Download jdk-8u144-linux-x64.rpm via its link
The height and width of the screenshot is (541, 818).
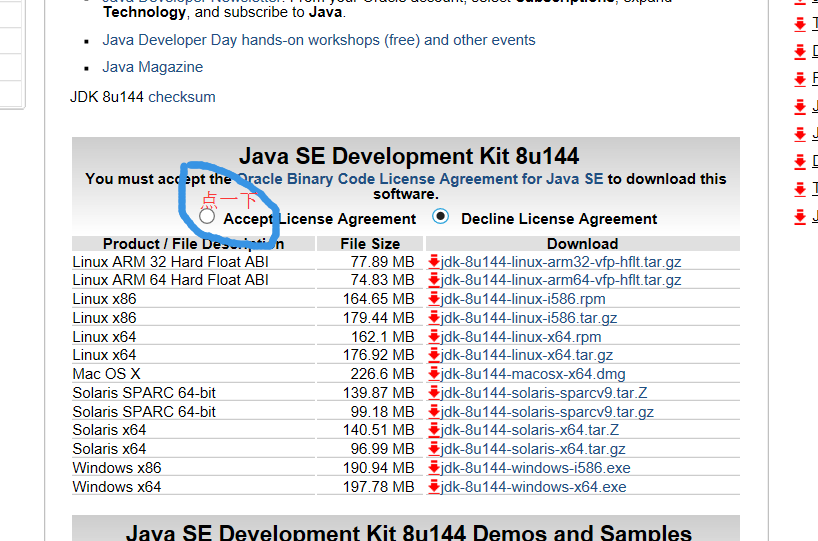(x=521, y=336)
